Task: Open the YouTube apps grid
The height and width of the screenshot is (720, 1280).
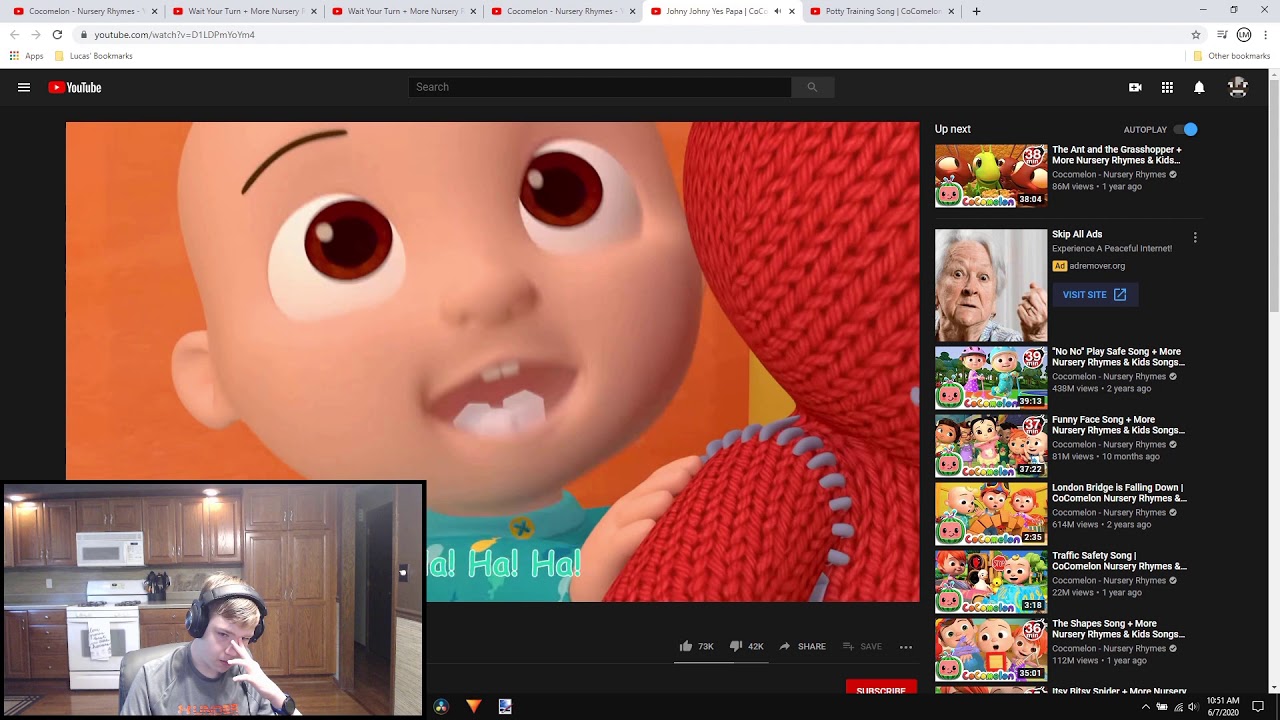Action: point(1167,87)
